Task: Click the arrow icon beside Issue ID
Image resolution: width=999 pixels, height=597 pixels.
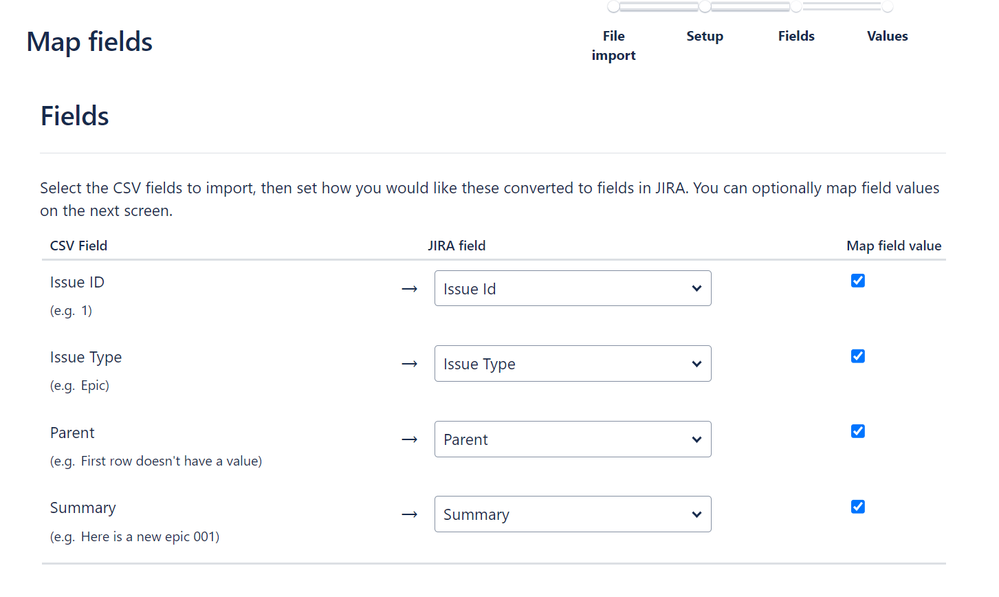Action: click(409, 289)
